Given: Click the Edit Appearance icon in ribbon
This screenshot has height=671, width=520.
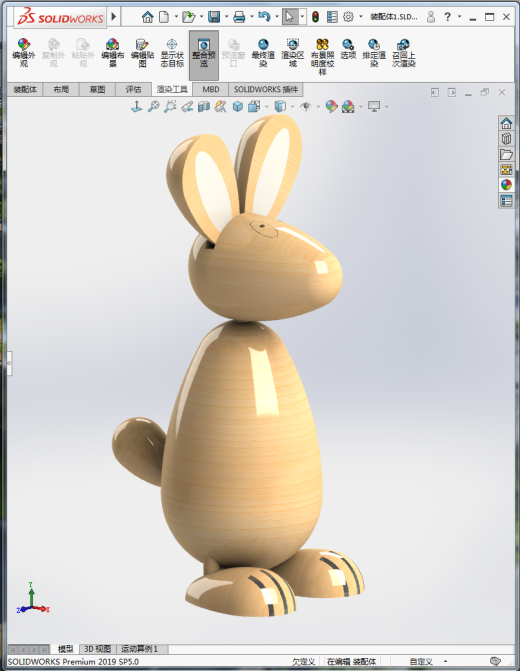Looking at the screenshot, I should tap(24, 52).
